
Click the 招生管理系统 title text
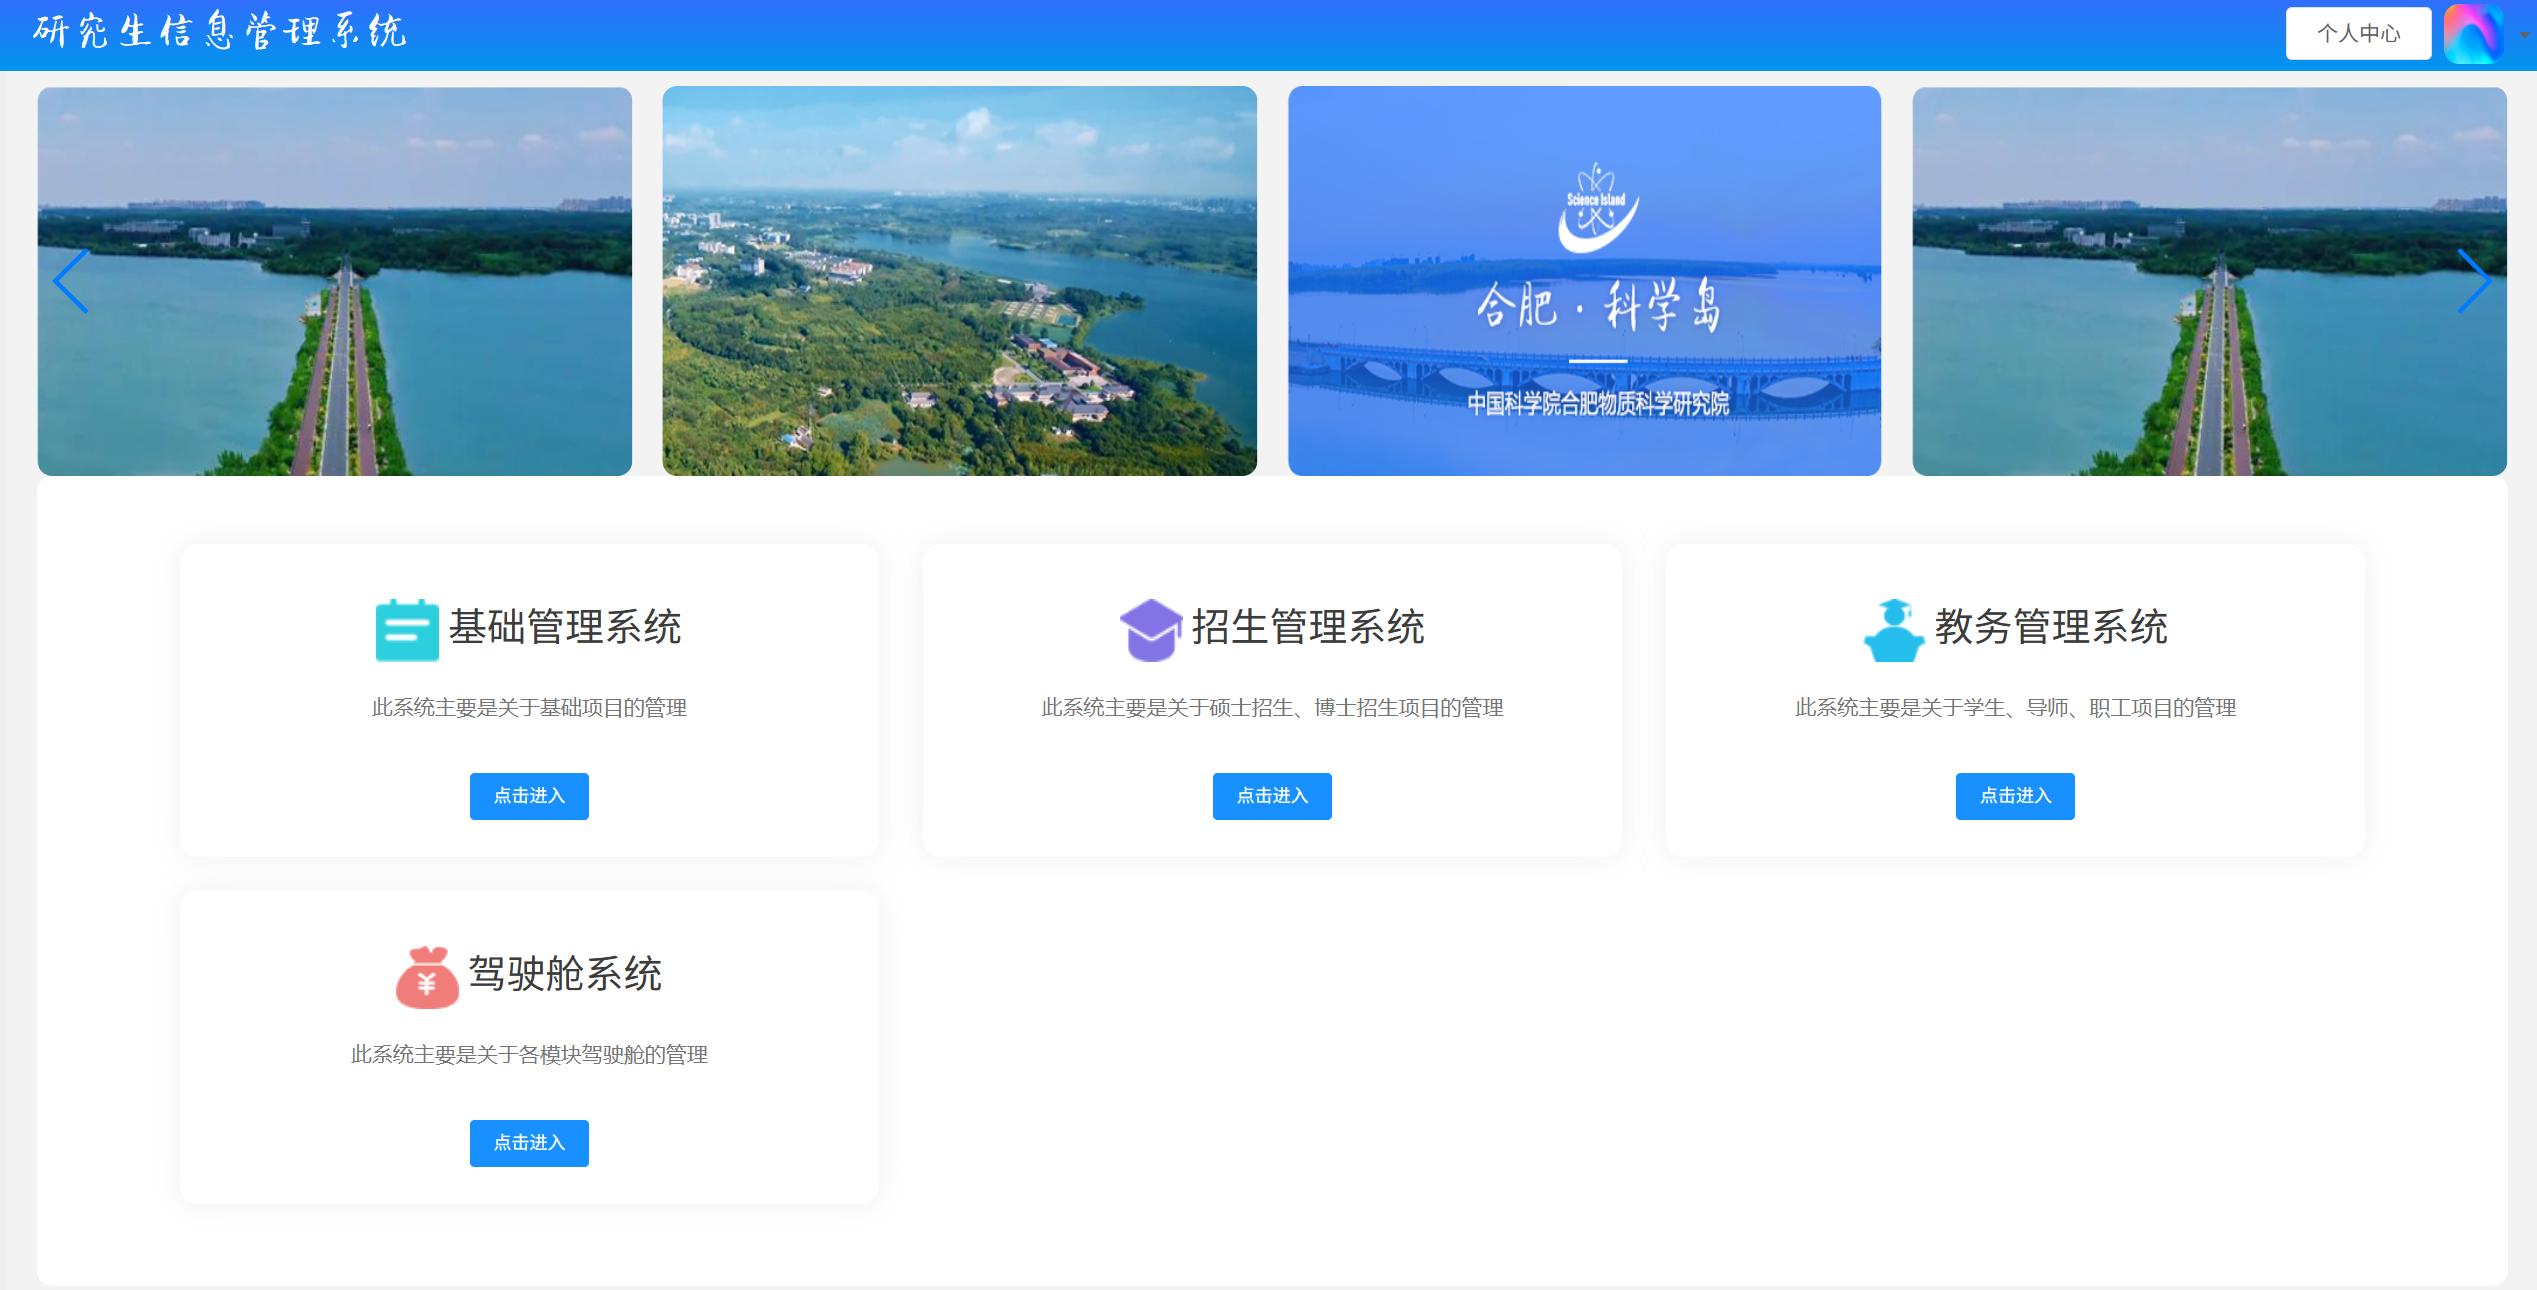pos(1308,627)
